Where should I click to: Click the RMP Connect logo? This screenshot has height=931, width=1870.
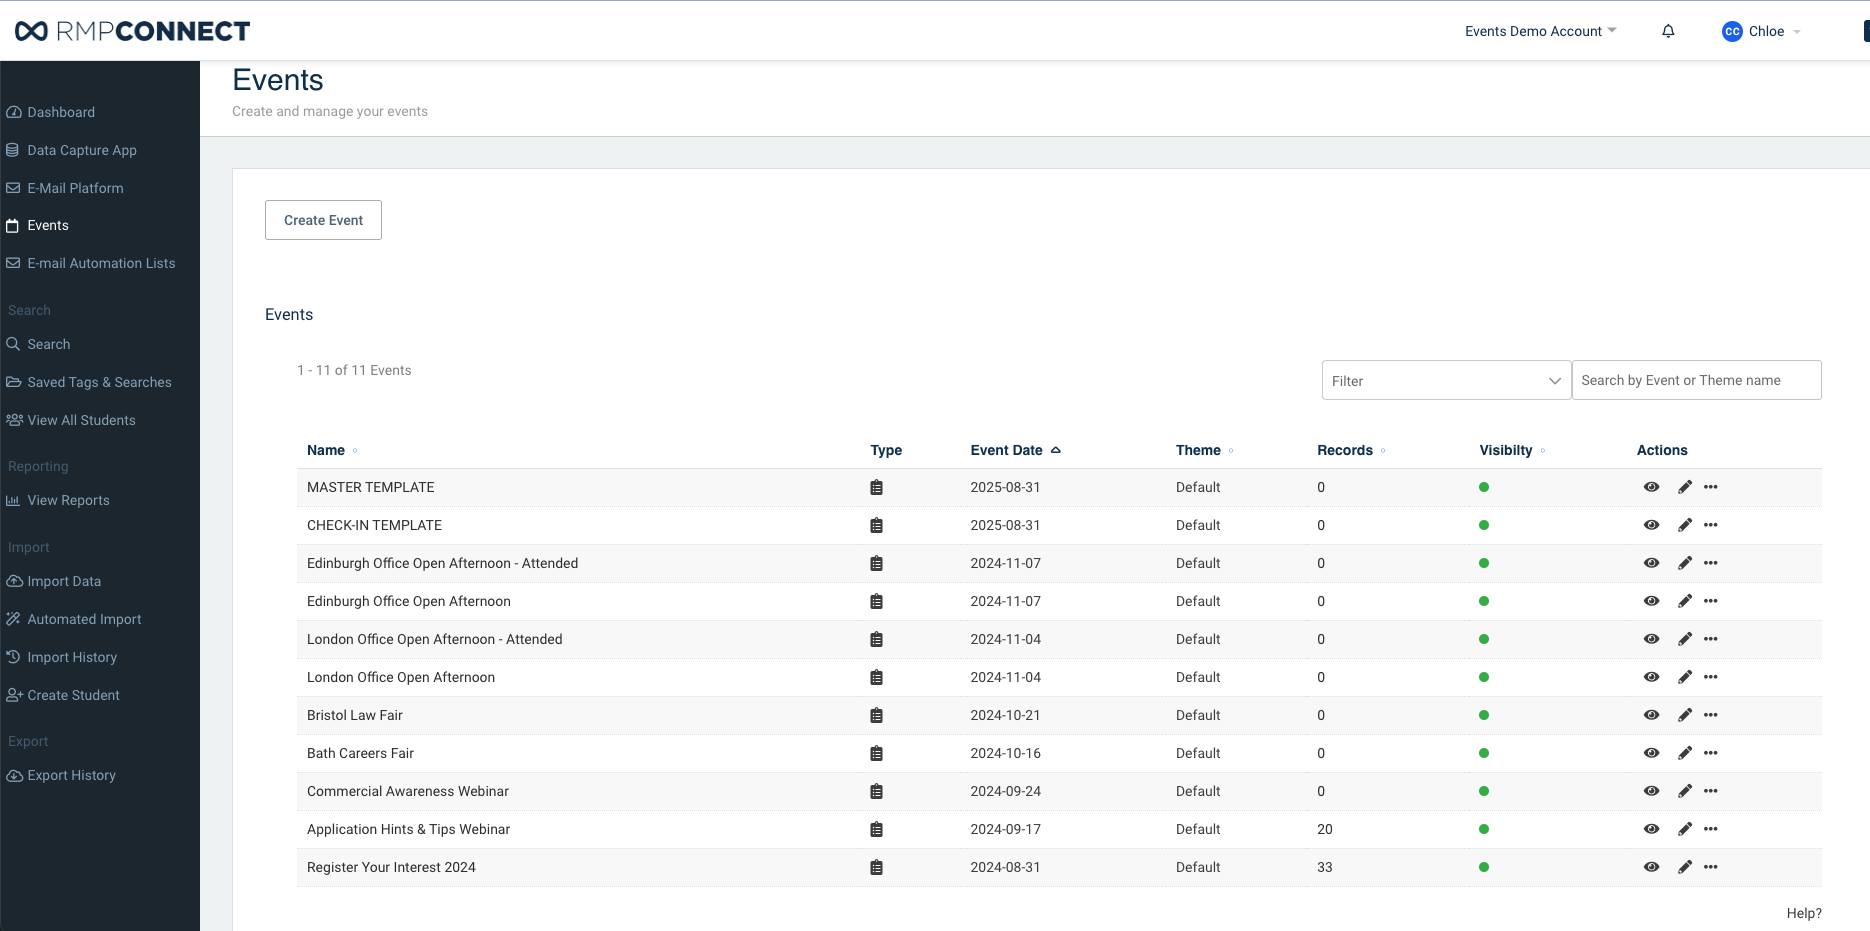point(132,31)
